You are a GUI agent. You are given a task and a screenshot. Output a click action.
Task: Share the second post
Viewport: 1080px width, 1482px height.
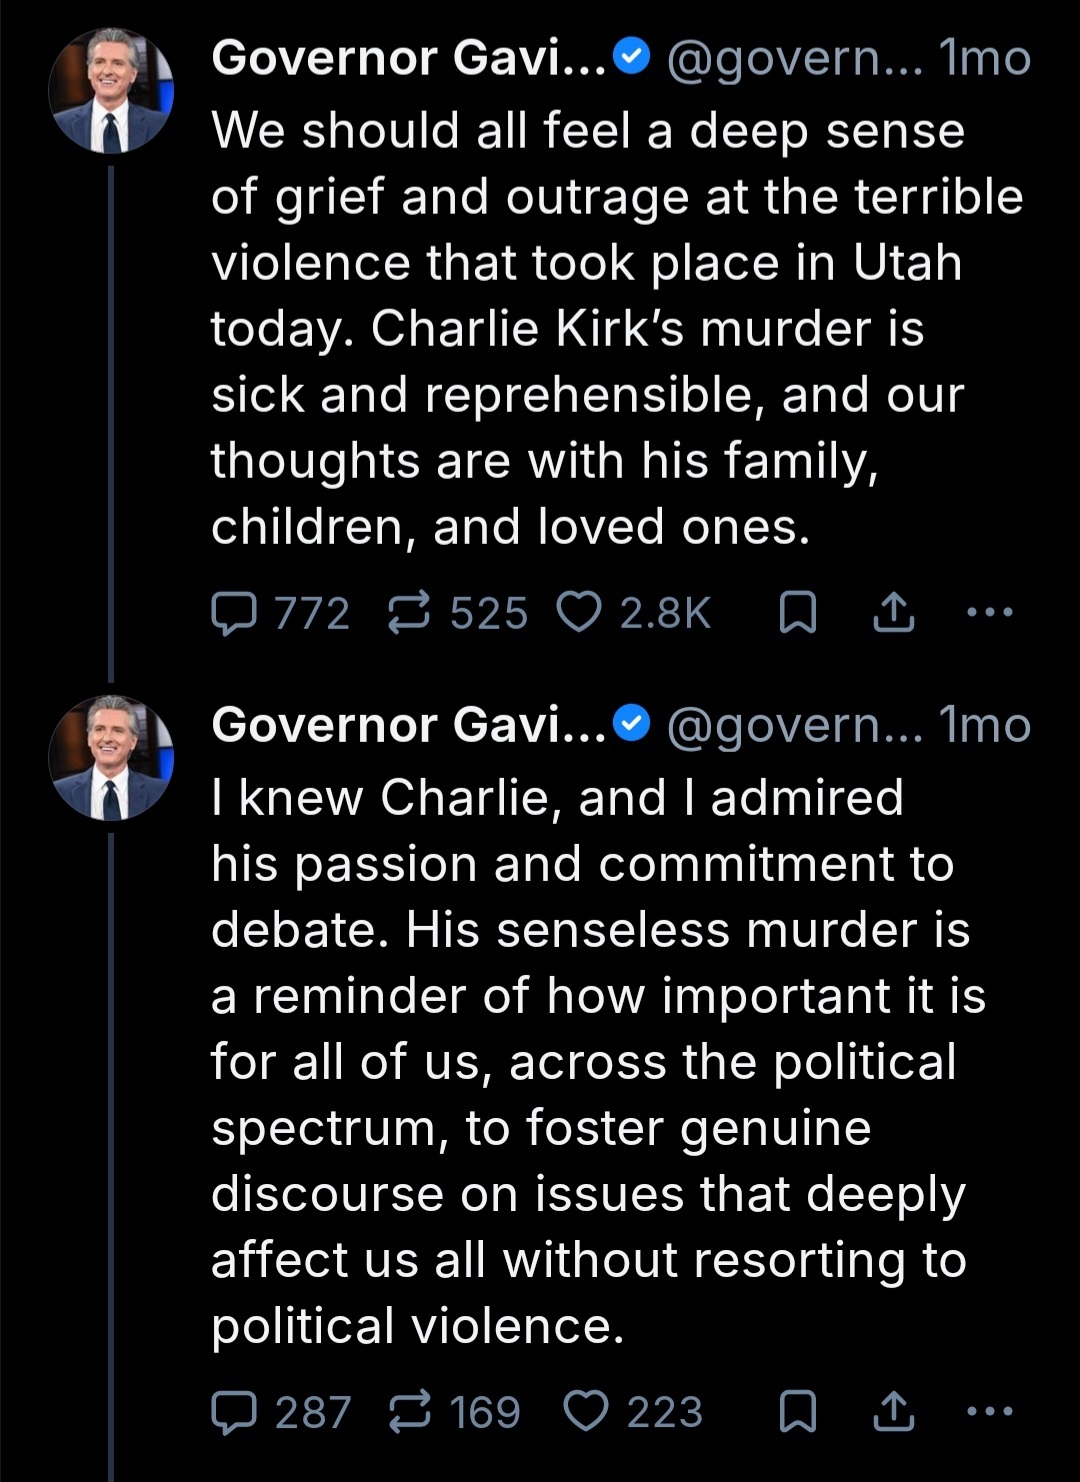(x=893, y=1412)
